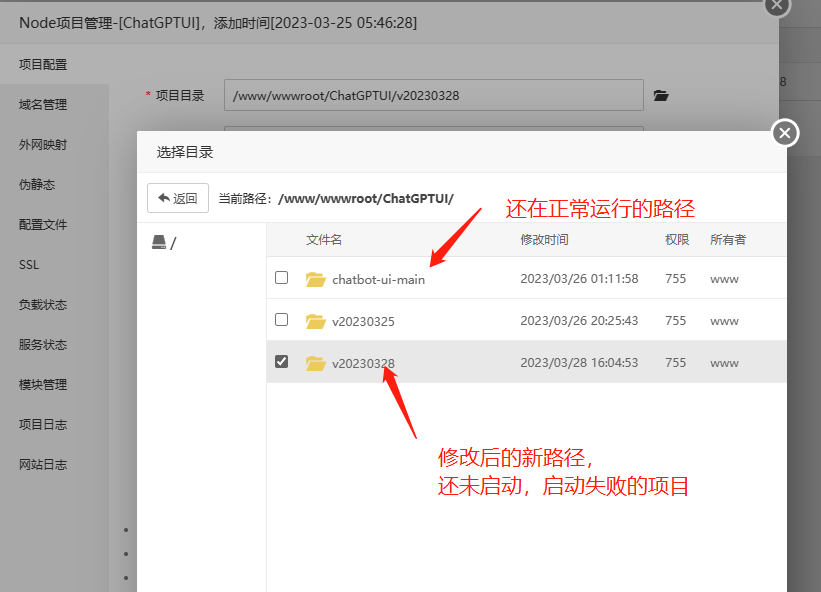Open the 项目配置 tab
The image size is (821, 592).
coord(43,64)
